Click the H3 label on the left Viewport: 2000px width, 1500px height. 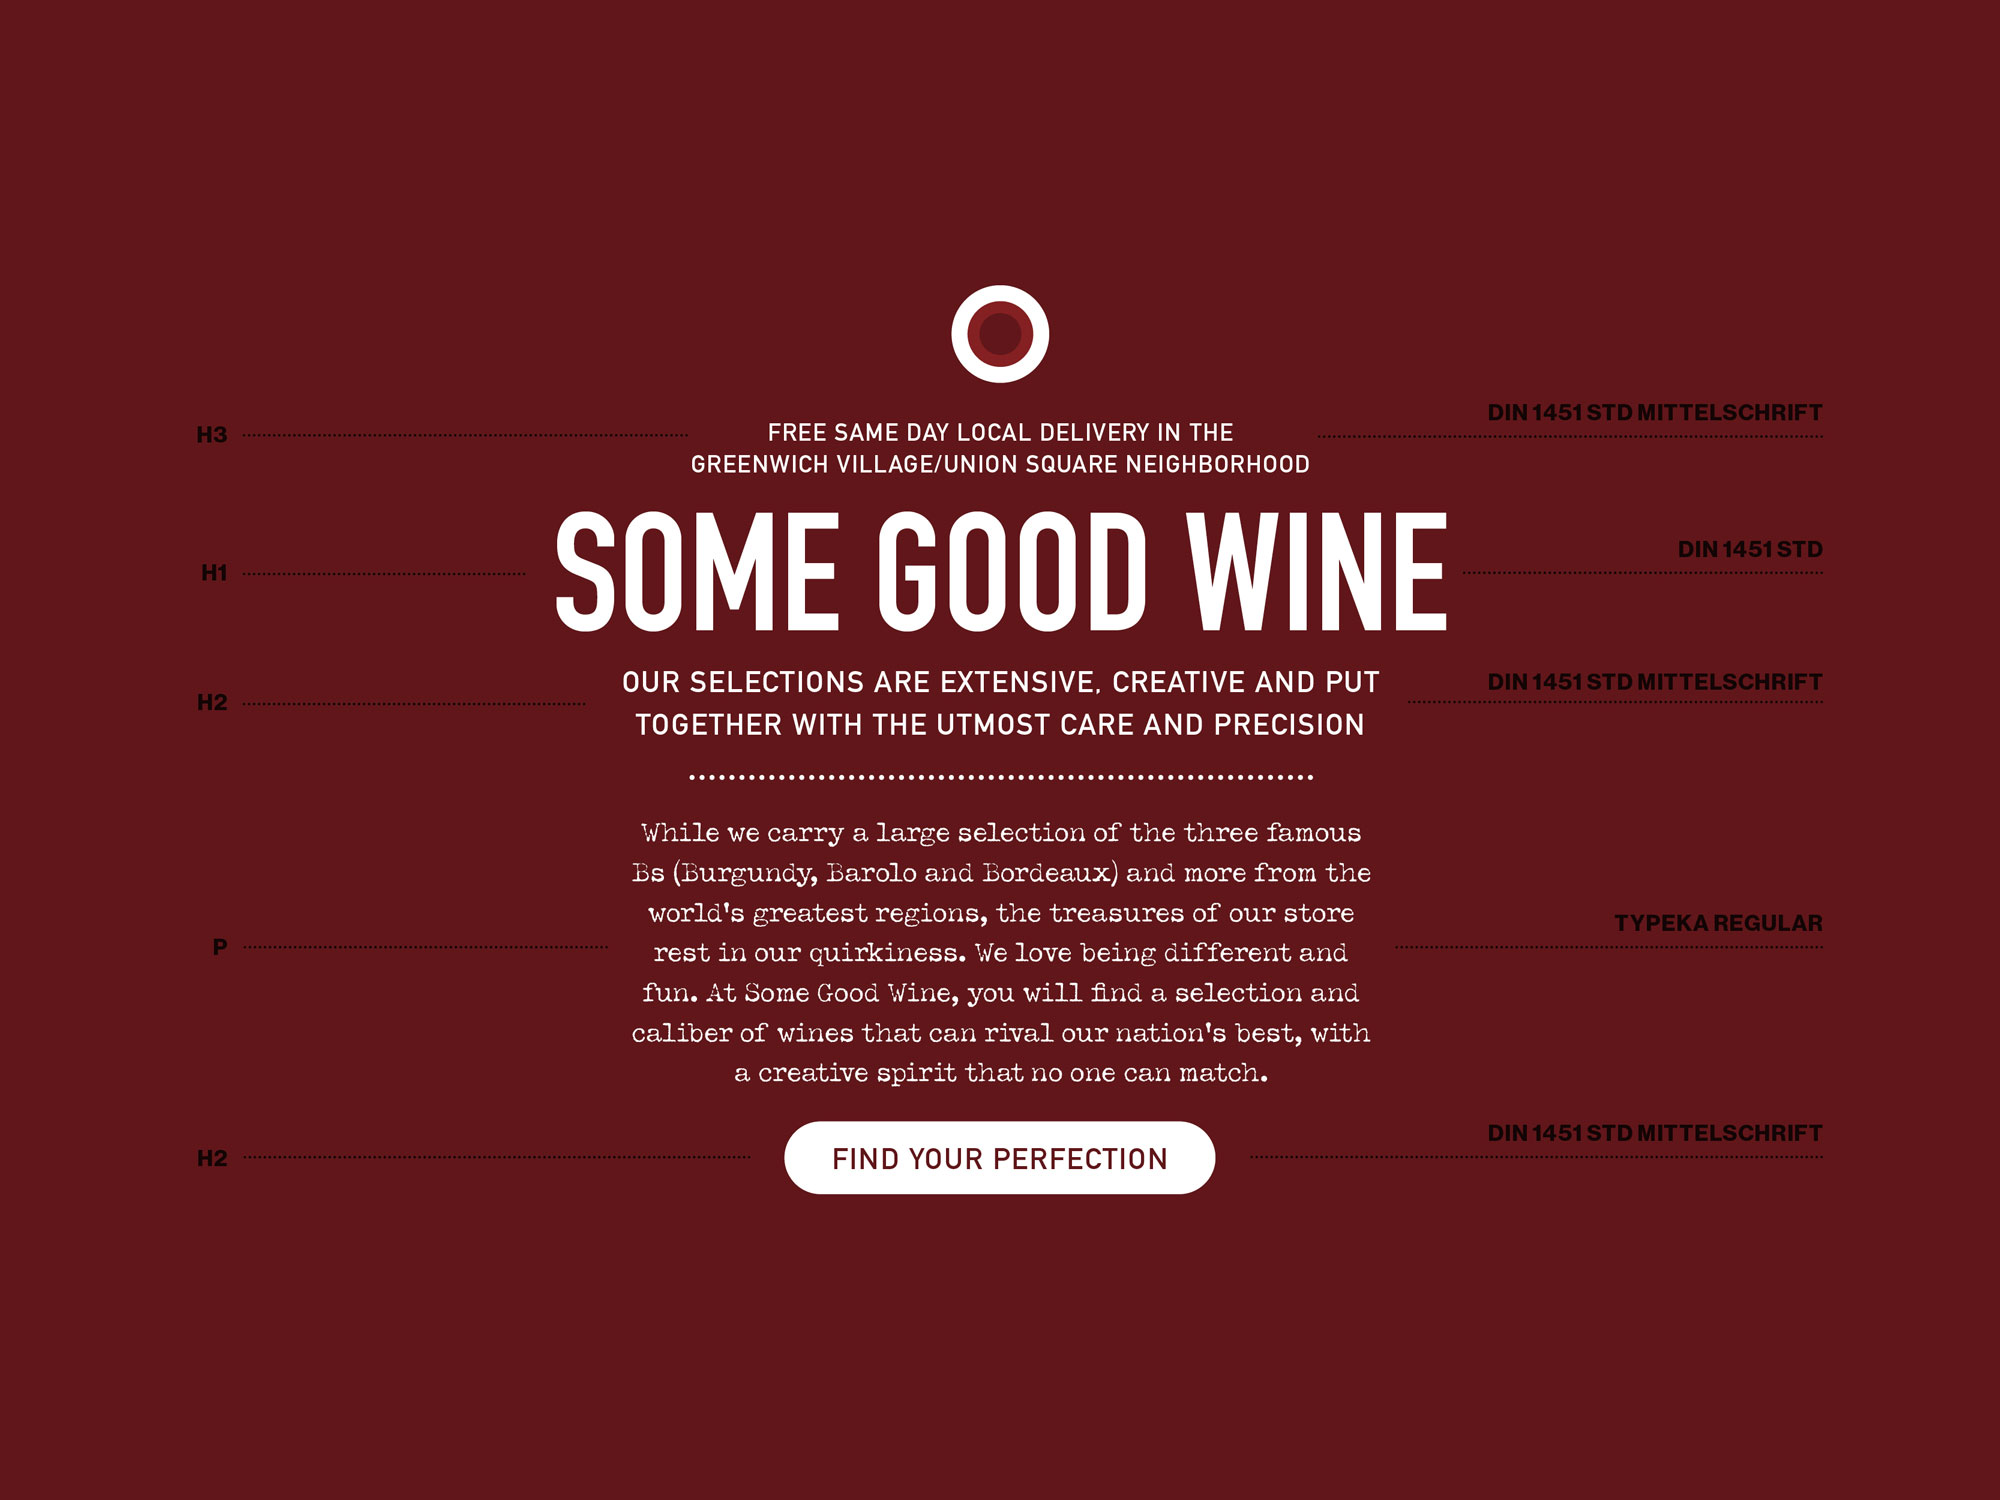pos(212,435)
